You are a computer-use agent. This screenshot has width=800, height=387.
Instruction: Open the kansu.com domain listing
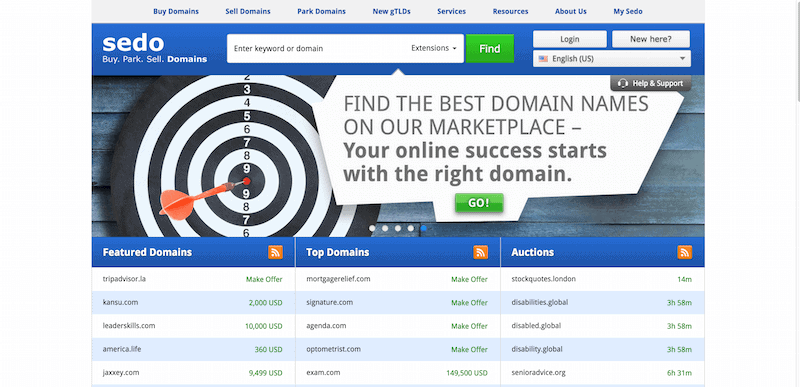point(120,302)
